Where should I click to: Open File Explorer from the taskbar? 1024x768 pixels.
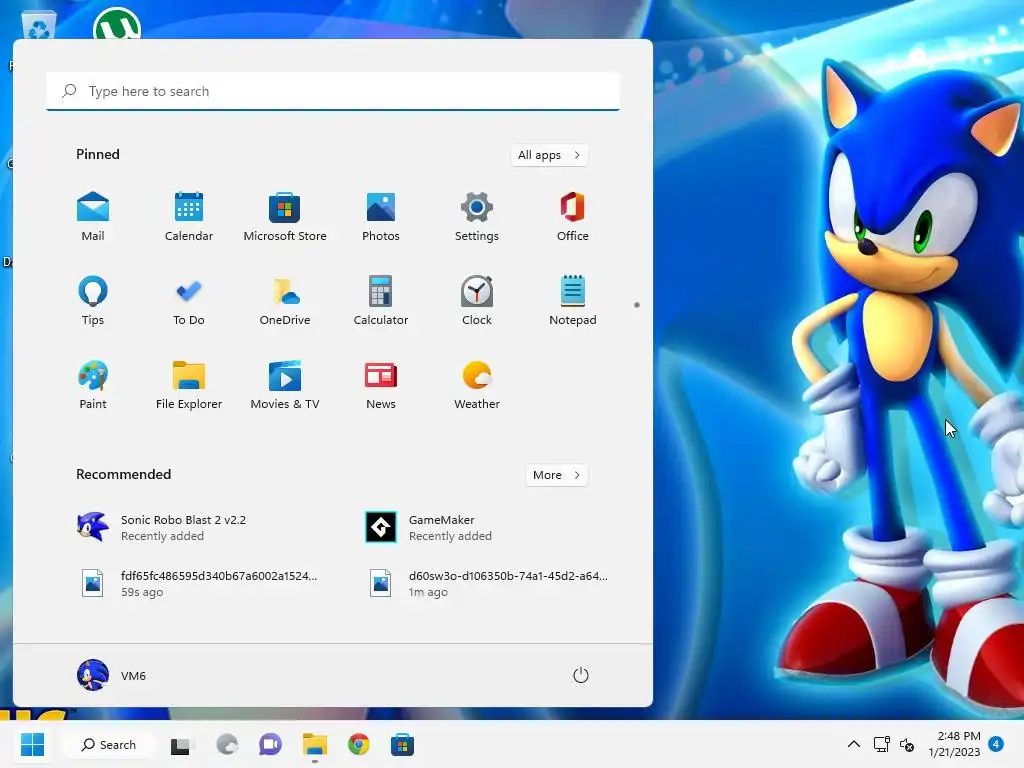tap(315, 744)
